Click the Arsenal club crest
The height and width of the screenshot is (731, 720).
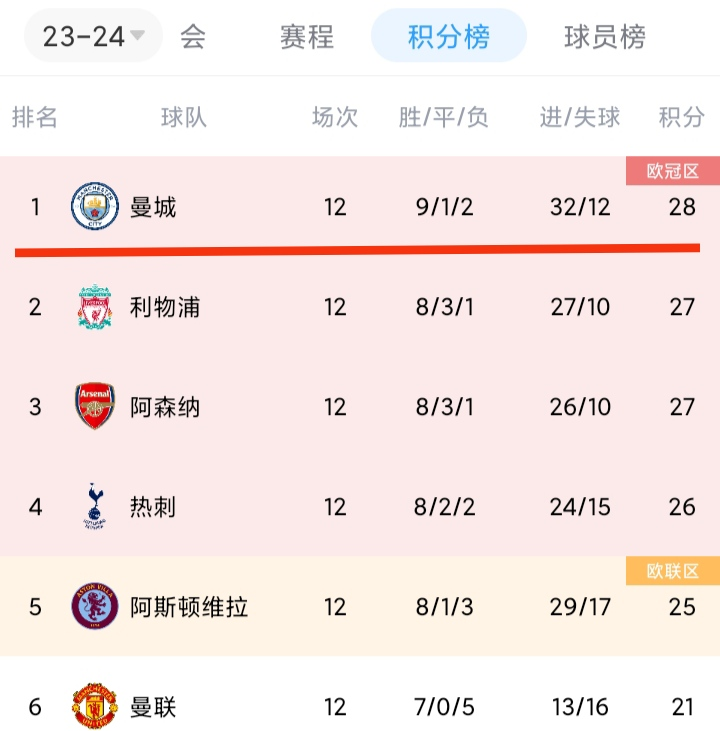tap(95, 407)
